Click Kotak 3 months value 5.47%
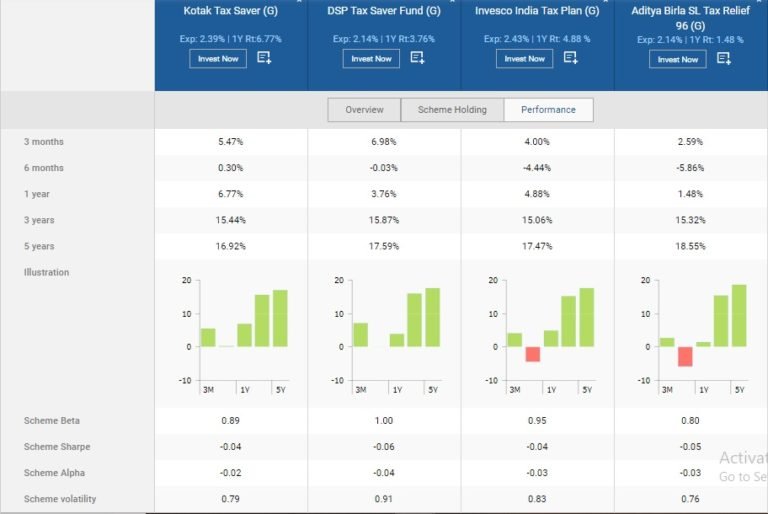This screenshot has width=768, height=514. (x=231, y=142)
